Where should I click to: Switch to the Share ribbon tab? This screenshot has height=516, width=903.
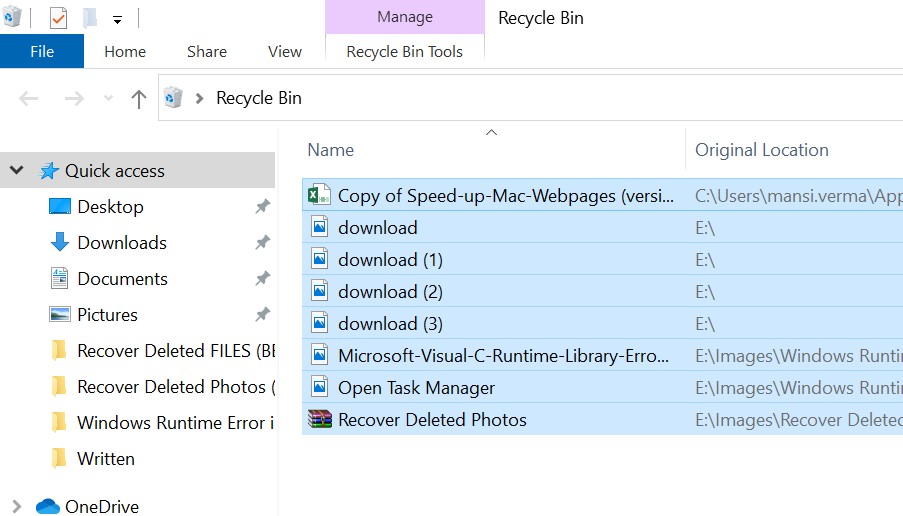tap(206, 51)
